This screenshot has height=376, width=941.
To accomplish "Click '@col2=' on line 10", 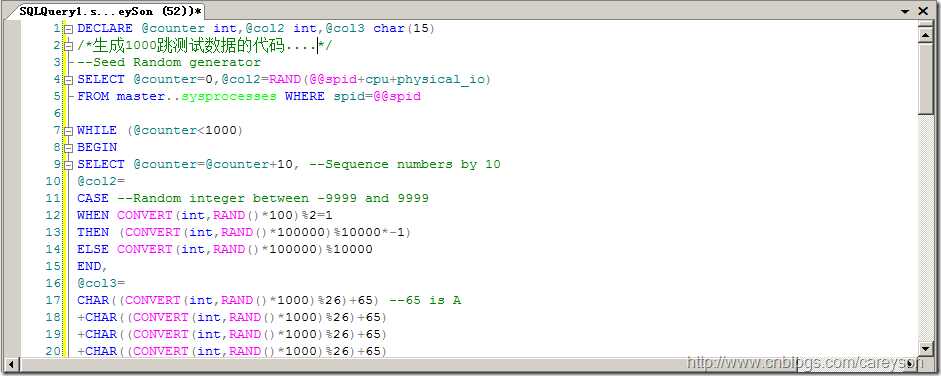I will pyautogui.click(x=101, y=181).
